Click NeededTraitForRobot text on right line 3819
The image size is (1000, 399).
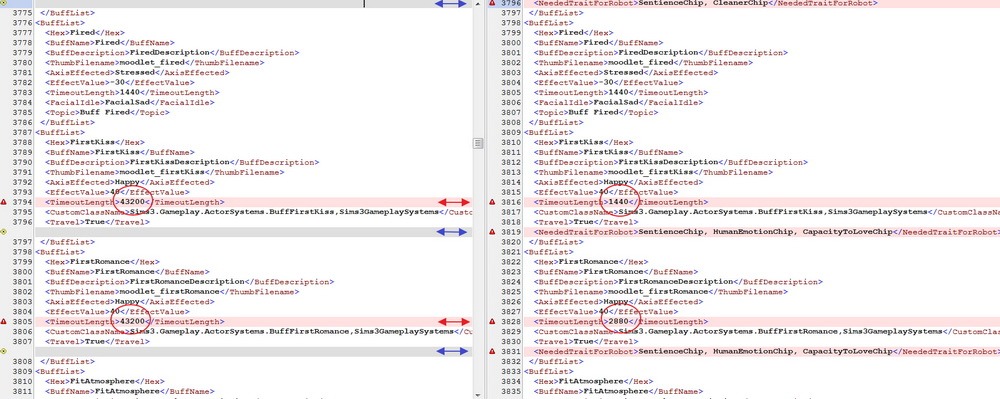click(766, 232)
